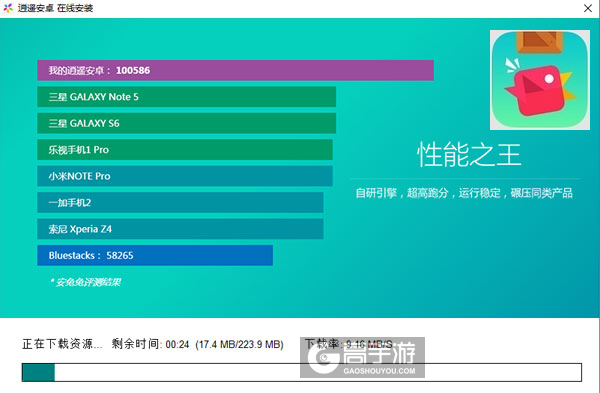Click the 性能之王 heading

coord(469,155)
